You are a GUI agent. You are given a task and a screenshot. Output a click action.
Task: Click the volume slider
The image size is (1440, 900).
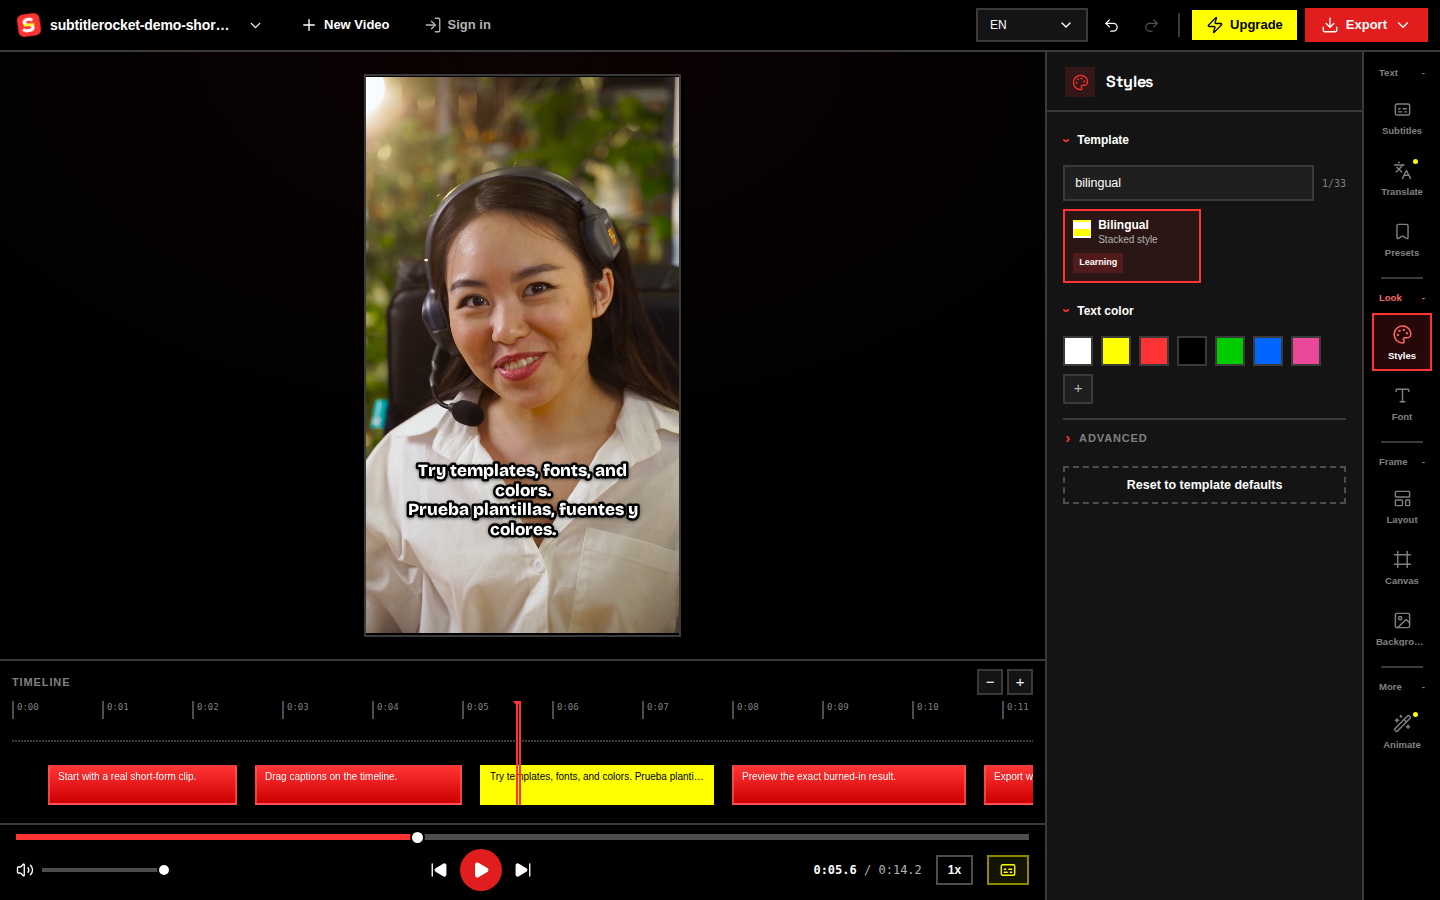[x=105, y=870]
